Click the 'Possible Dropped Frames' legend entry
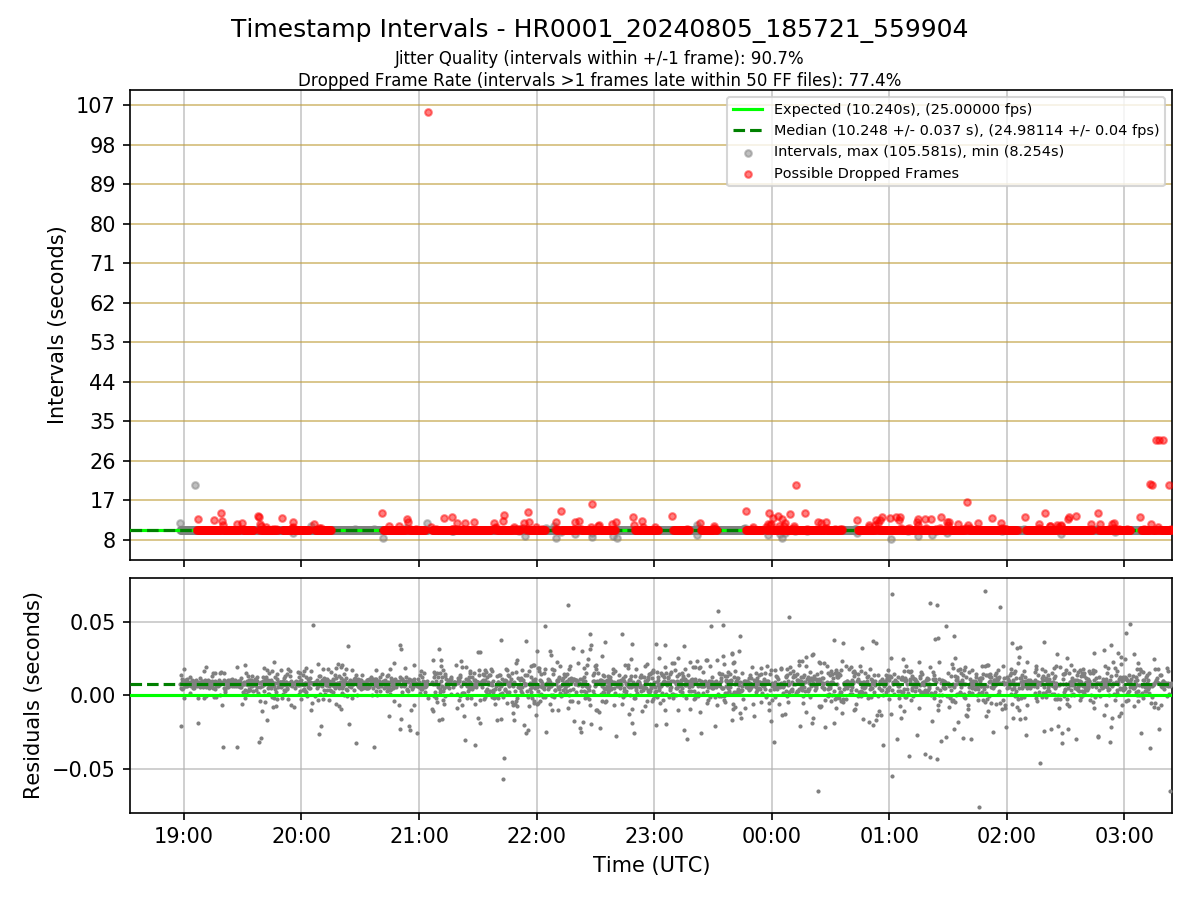 866,173
